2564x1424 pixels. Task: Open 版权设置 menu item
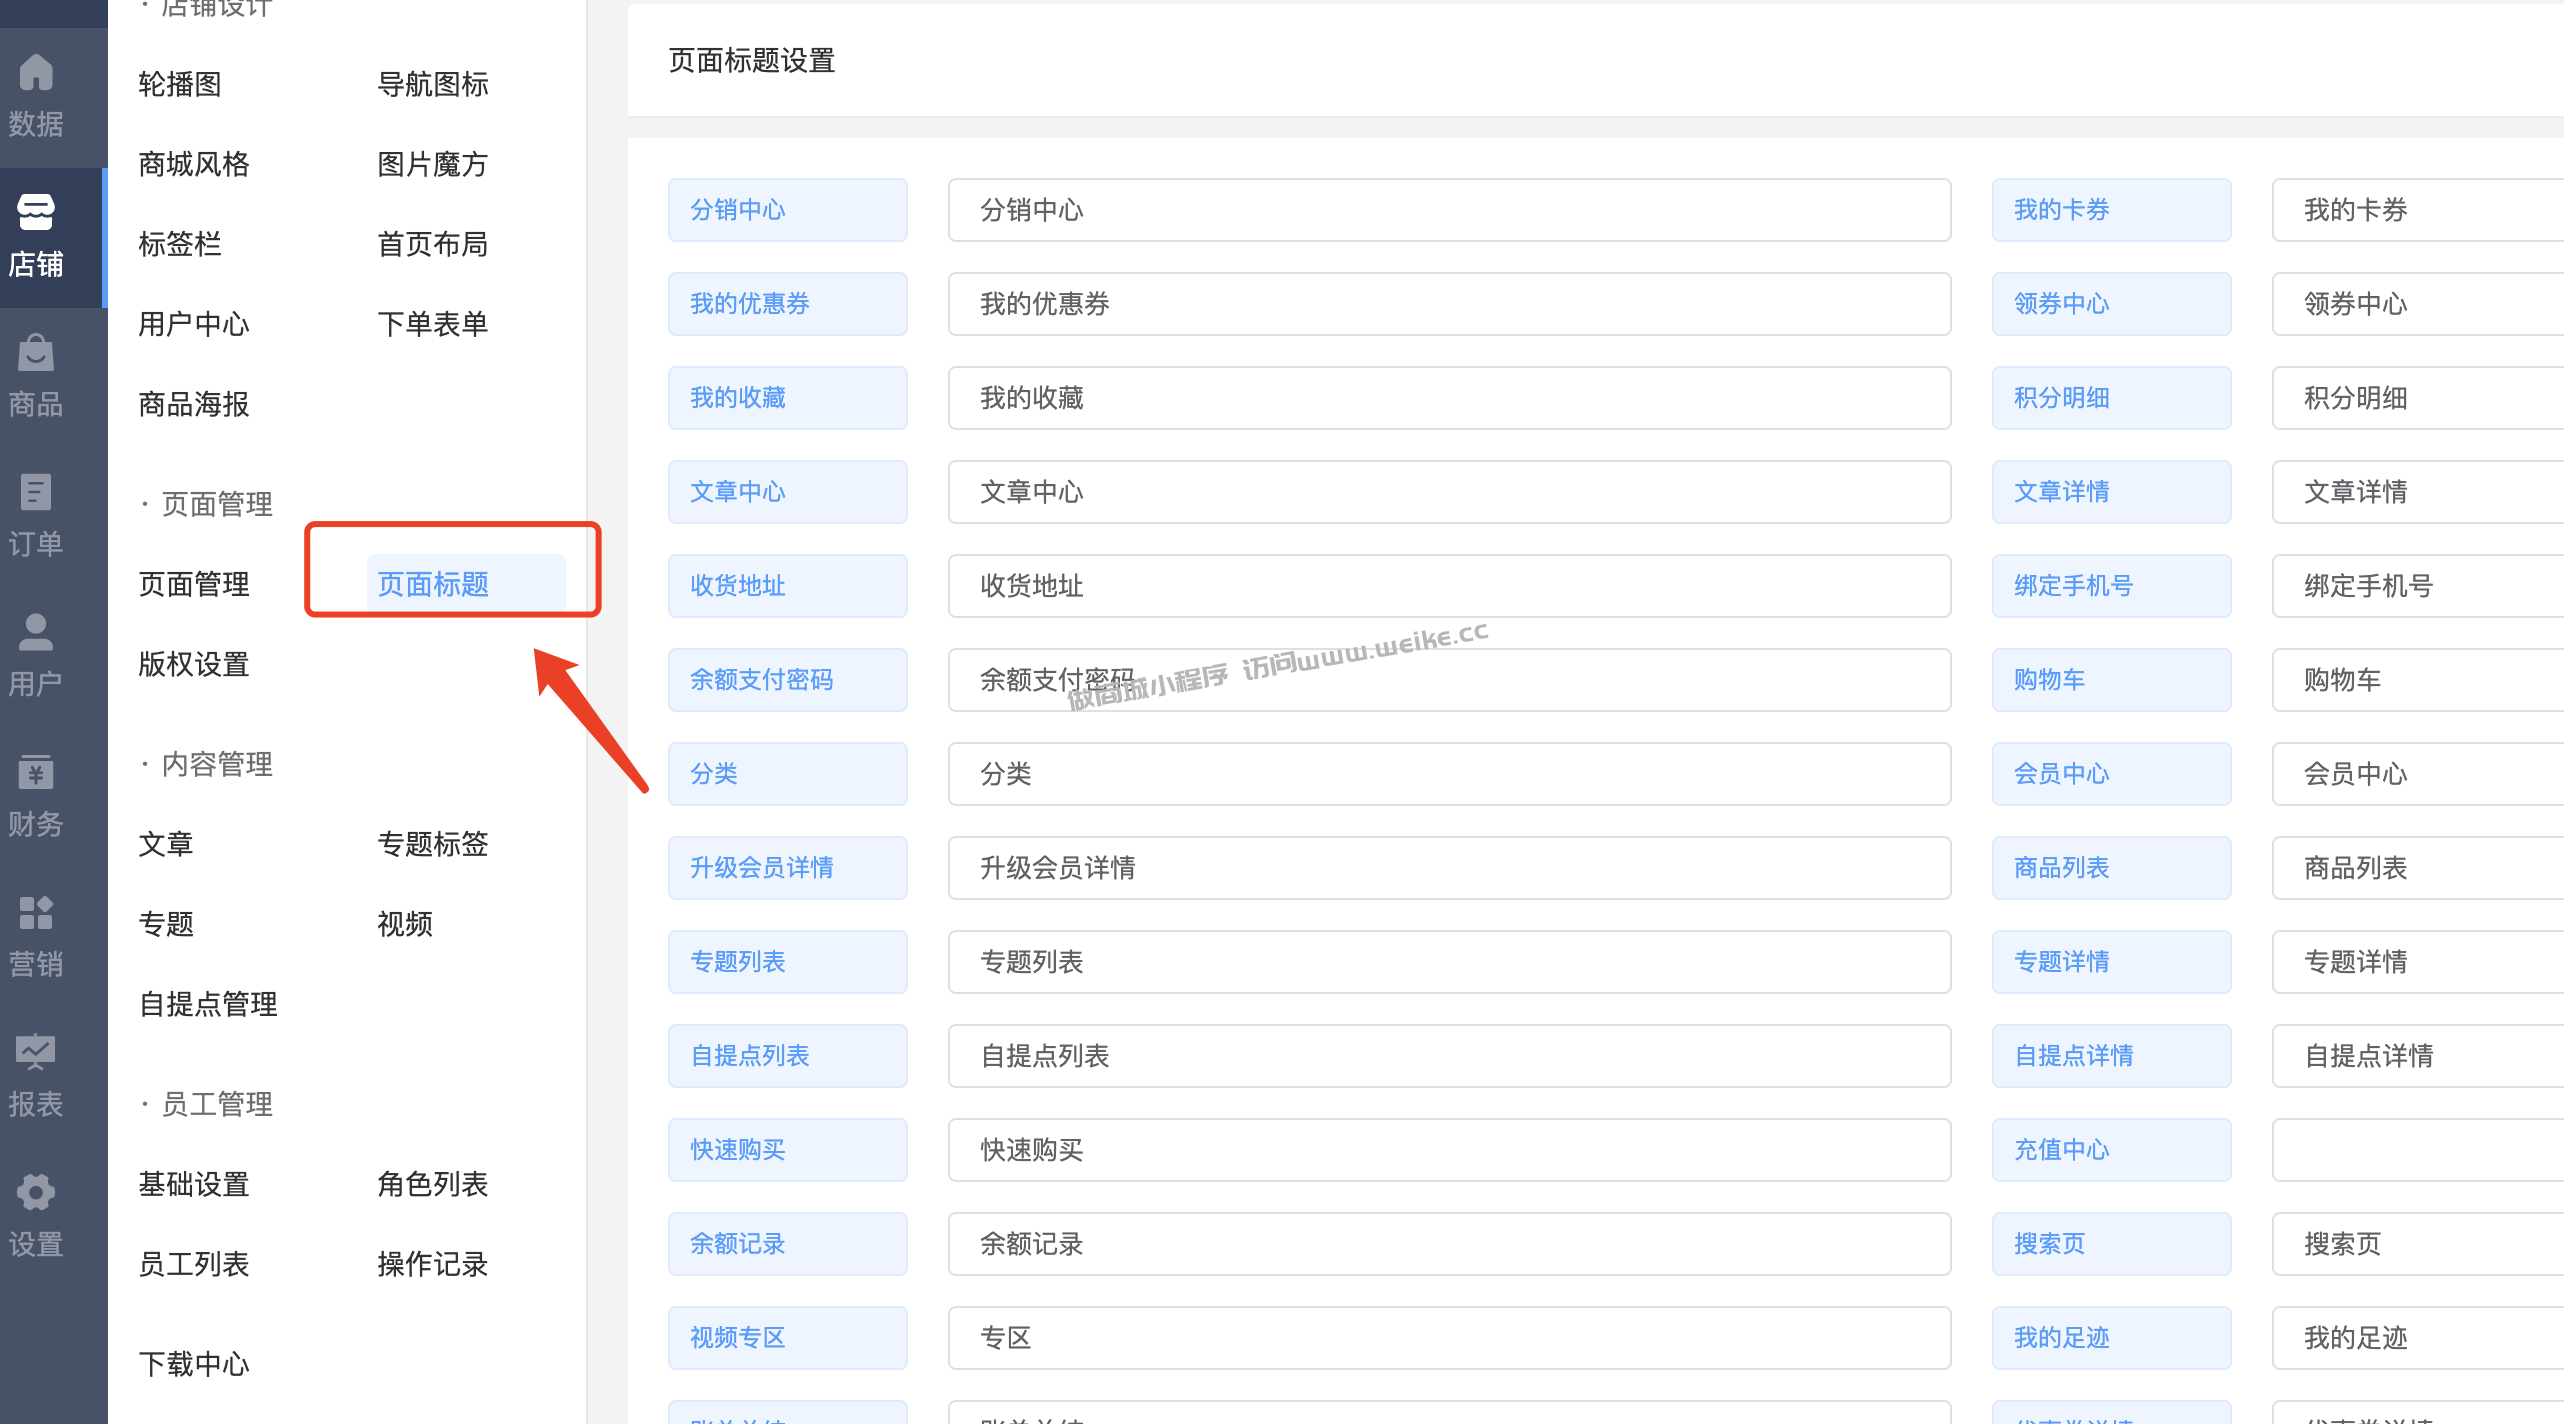(x=194, y=664)
